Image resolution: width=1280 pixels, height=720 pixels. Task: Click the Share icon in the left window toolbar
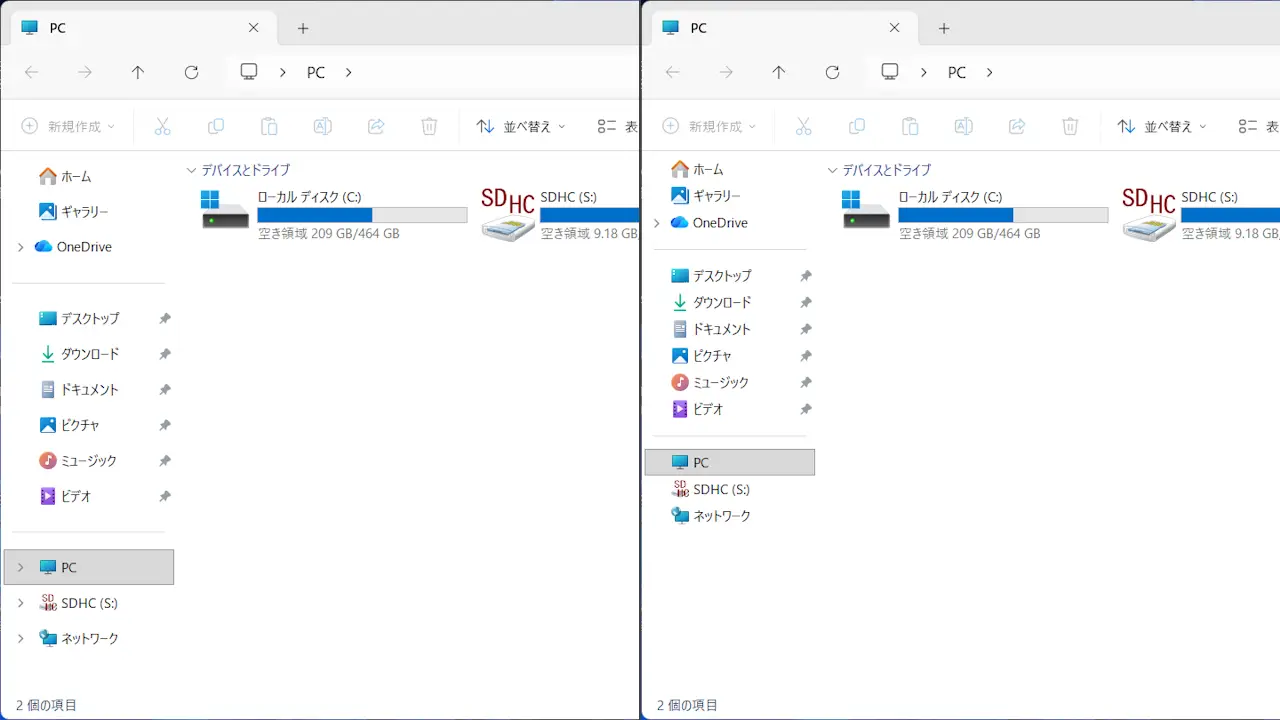[x=375, y=126]
